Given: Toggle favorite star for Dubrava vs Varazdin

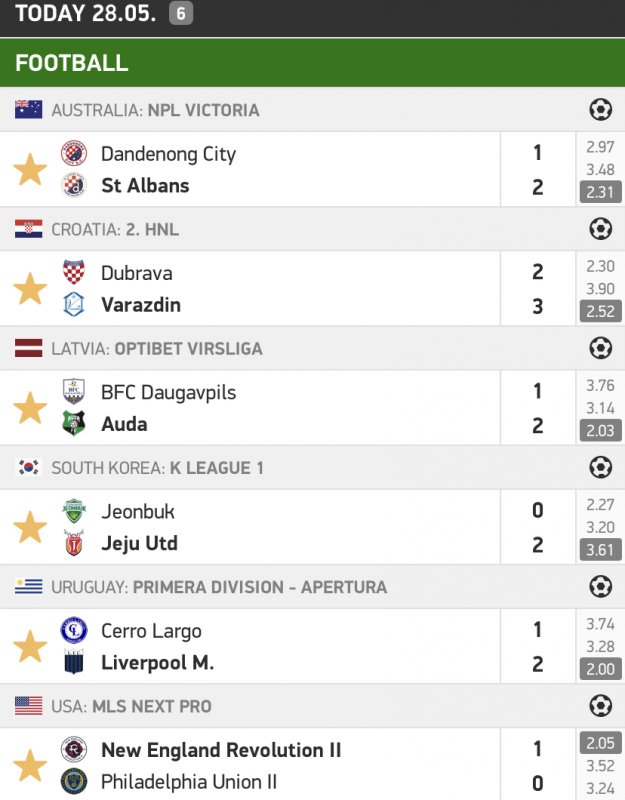Looking at the screenshot, I should coord(30,289).
